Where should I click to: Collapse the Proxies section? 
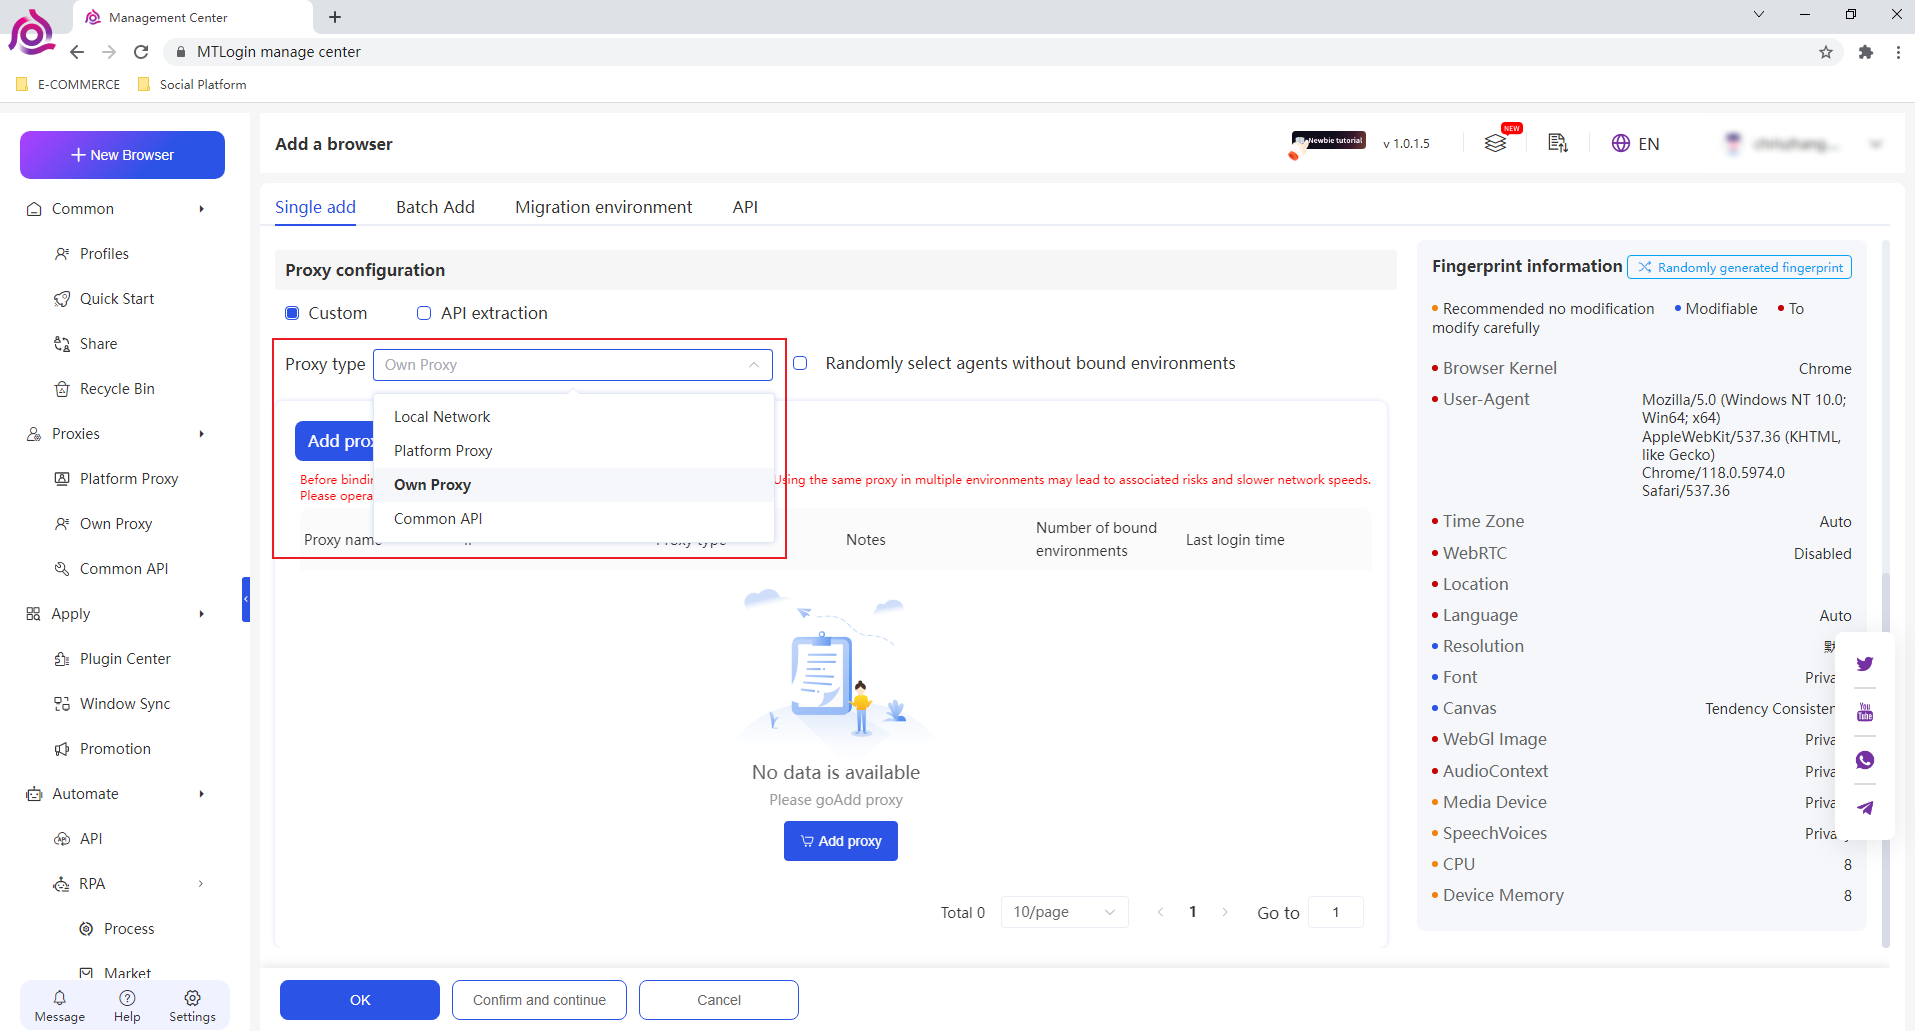tap(201, 434)
